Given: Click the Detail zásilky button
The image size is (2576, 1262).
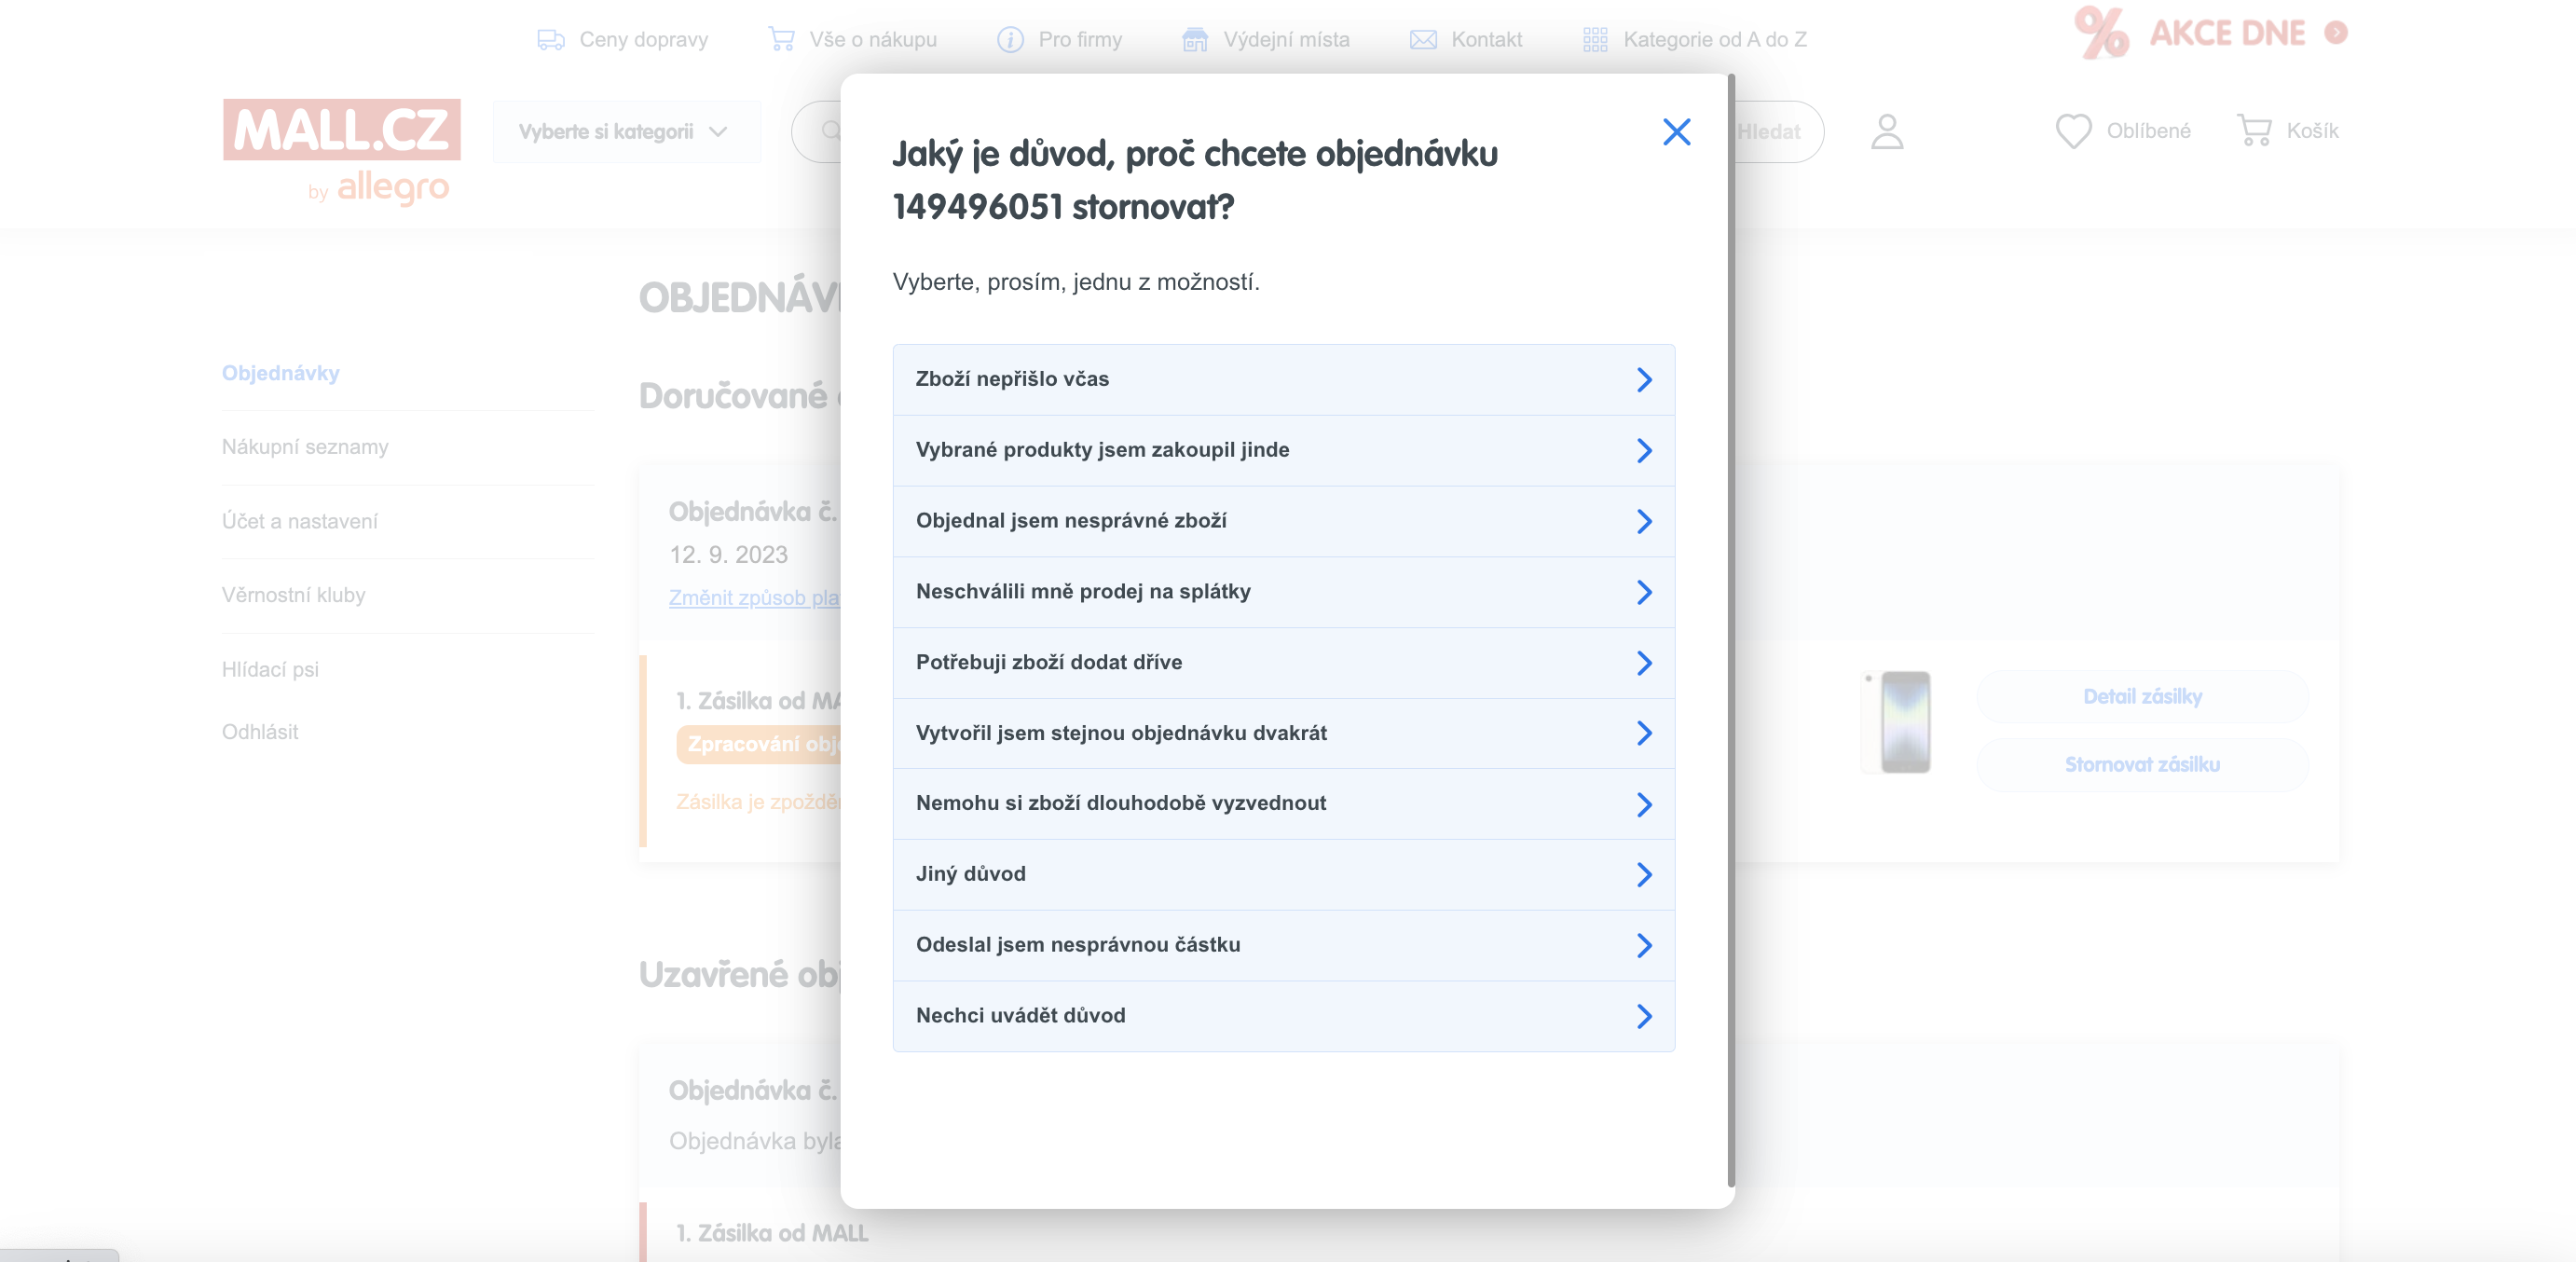Looking at the screenshot, I should 2141,697.
